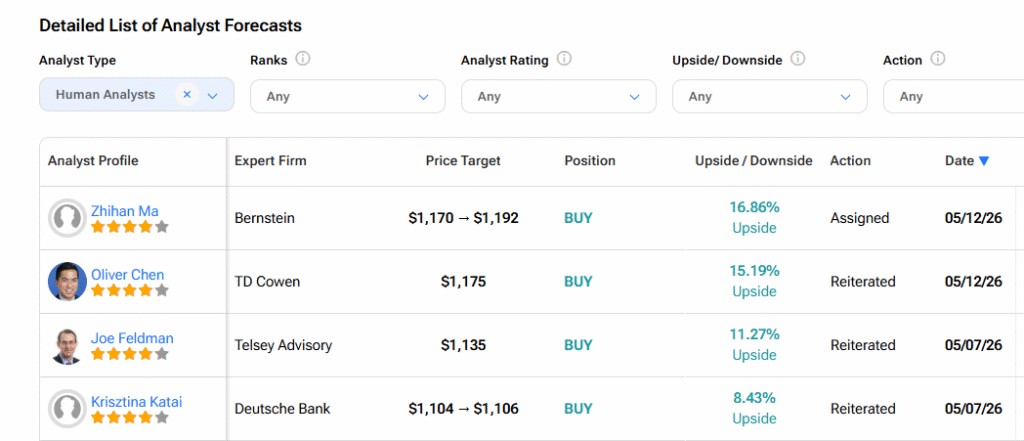Screen dimensions: 1024x441
Task: Open Oliver Chen analyst profile link
Action: (x=127, y=274)
